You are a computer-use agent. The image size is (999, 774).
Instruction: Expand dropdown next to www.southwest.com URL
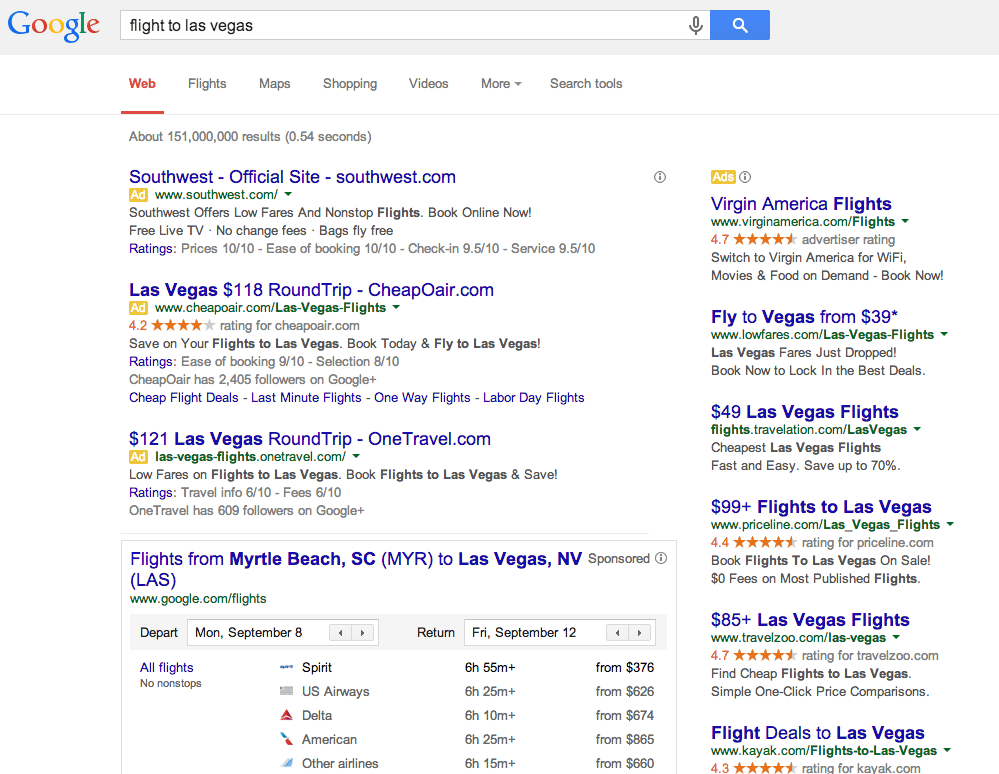pyautogui.click(x=288, y=194)
